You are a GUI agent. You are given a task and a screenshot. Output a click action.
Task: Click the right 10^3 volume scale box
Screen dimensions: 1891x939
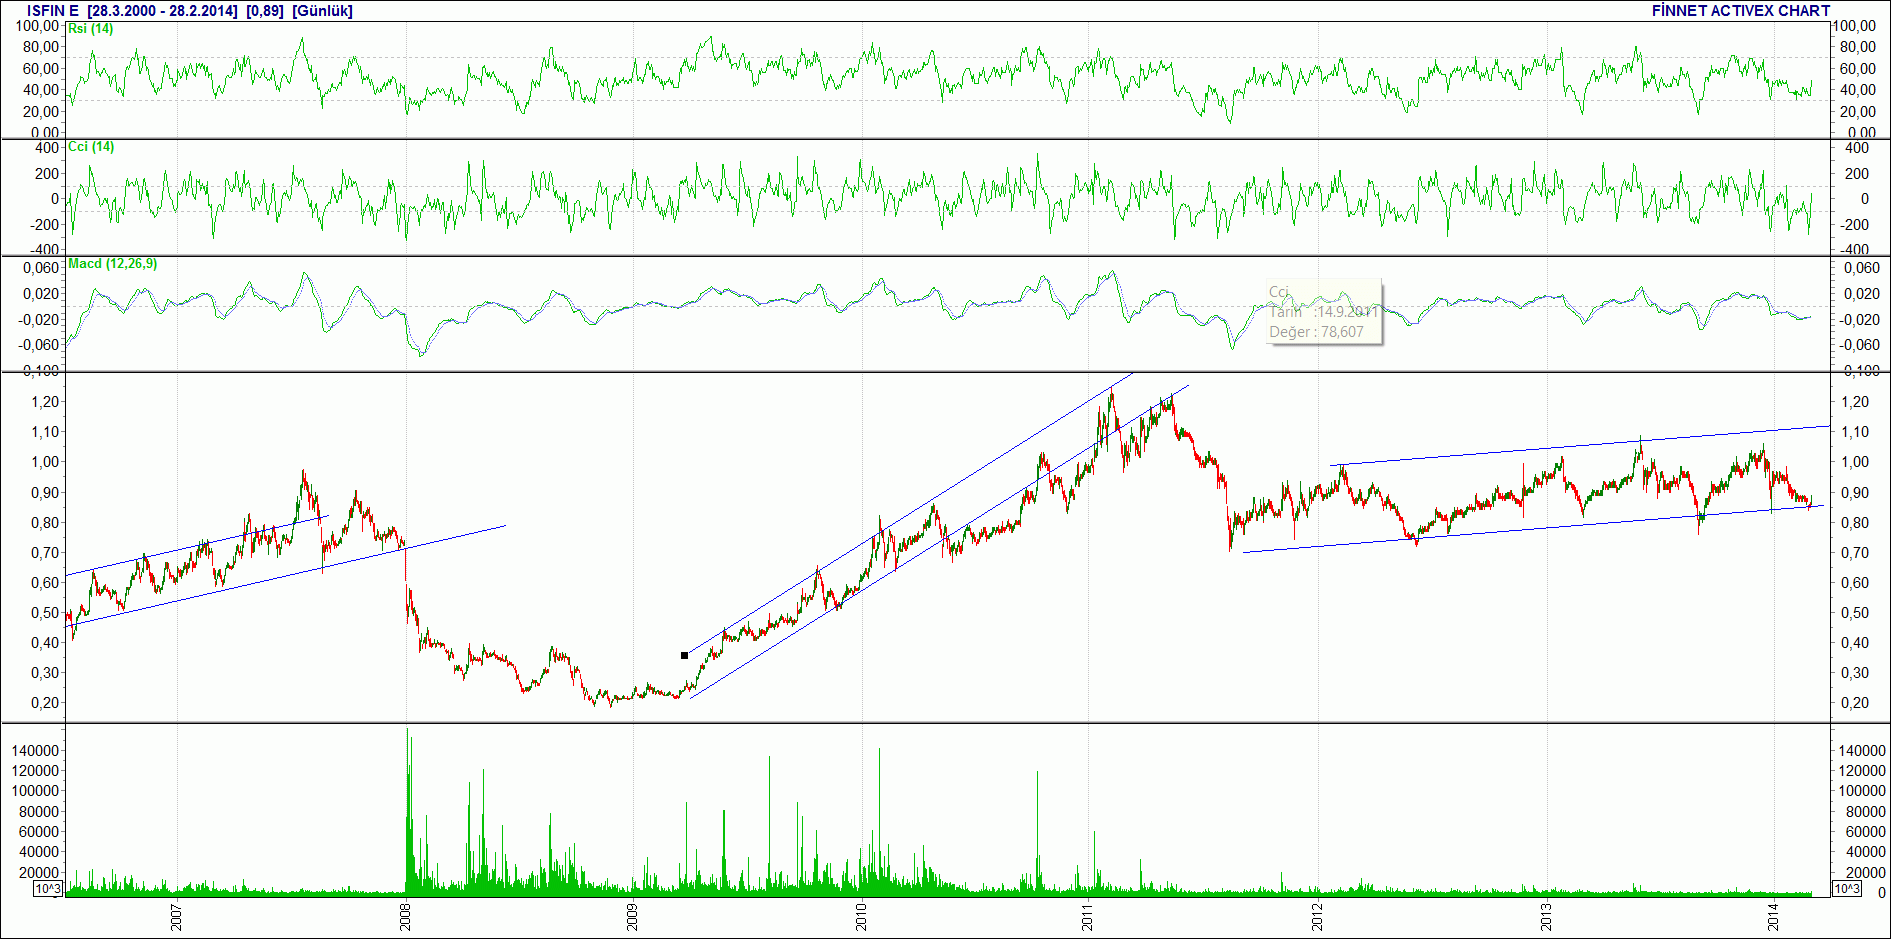coord(1846,889)
